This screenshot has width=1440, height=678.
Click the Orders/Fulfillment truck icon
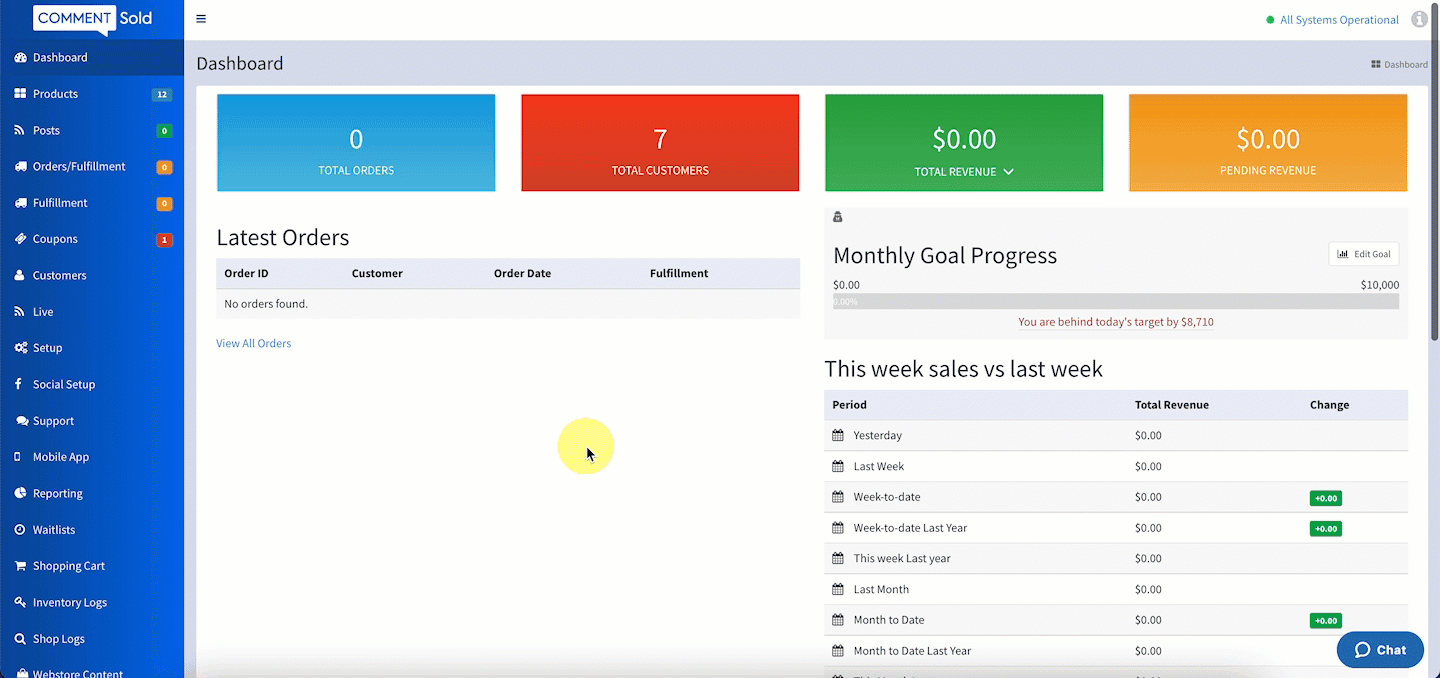click(x=20, y=166)
